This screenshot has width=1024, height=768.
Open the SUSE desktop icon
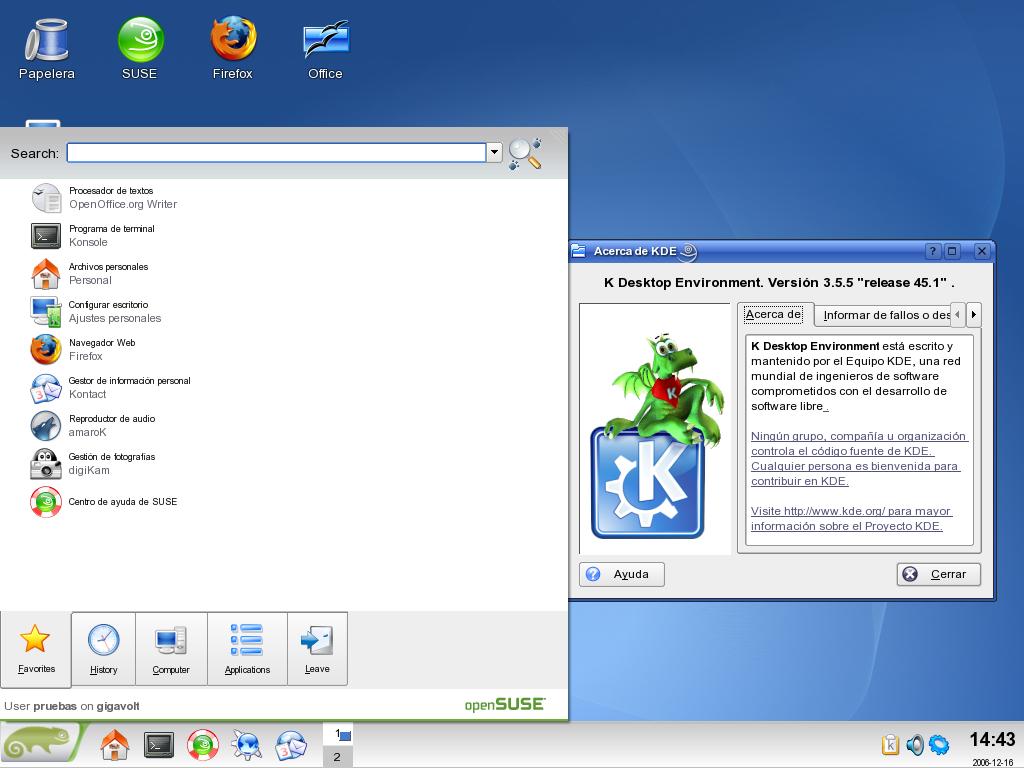click(140, 49)
